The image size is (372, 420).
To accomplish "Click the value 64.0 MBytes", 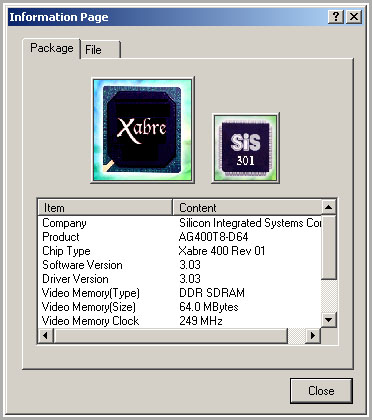I will (209, 307).
